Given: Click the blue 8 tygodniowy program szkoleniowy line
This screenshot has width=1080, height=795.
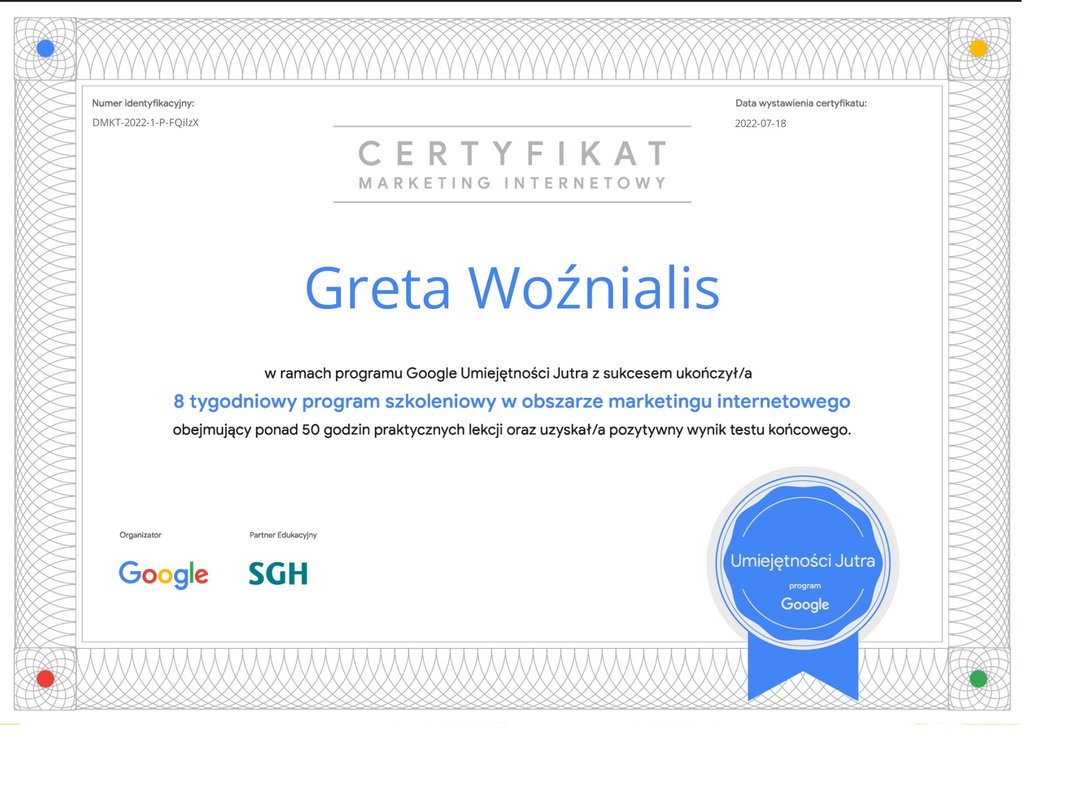Looking at the screenshot, I should click(511, 401).
